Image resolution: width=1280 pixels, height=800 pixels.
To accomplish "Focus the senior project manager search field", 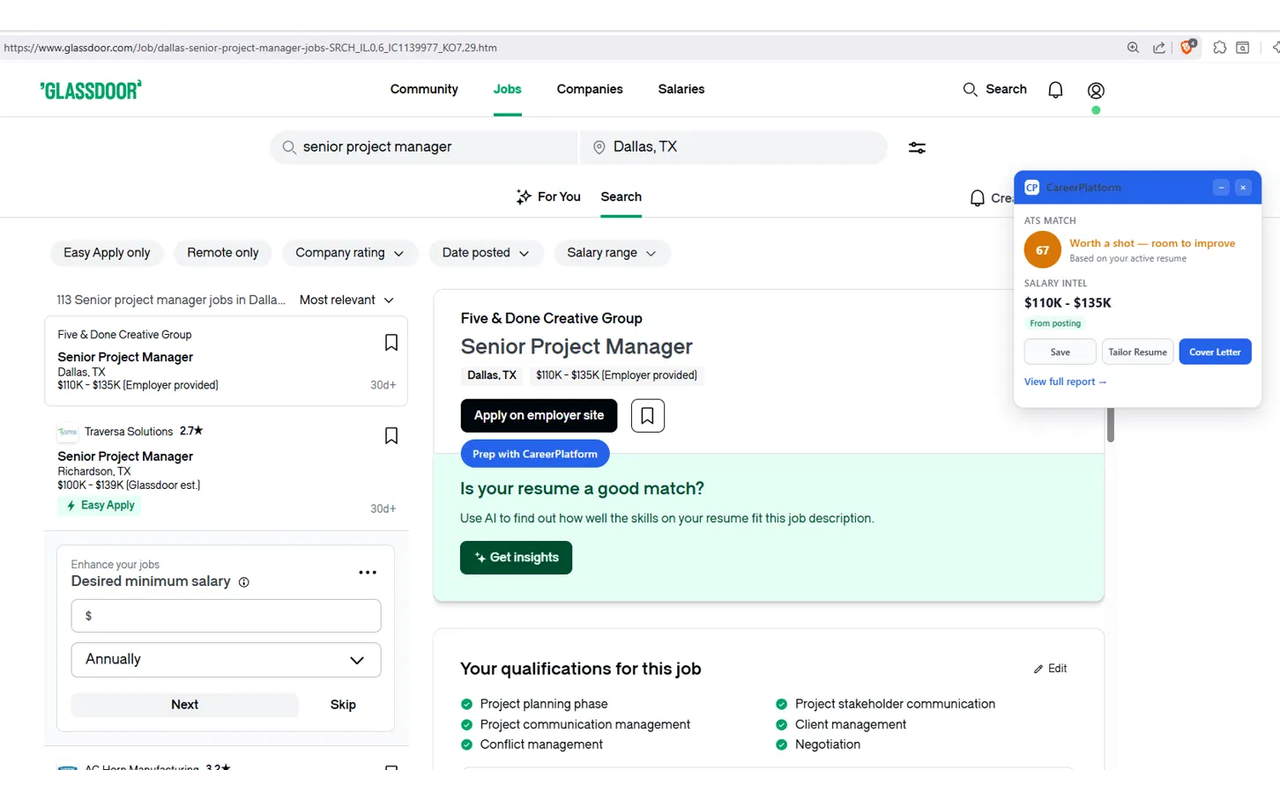I will tap(424, 147).
